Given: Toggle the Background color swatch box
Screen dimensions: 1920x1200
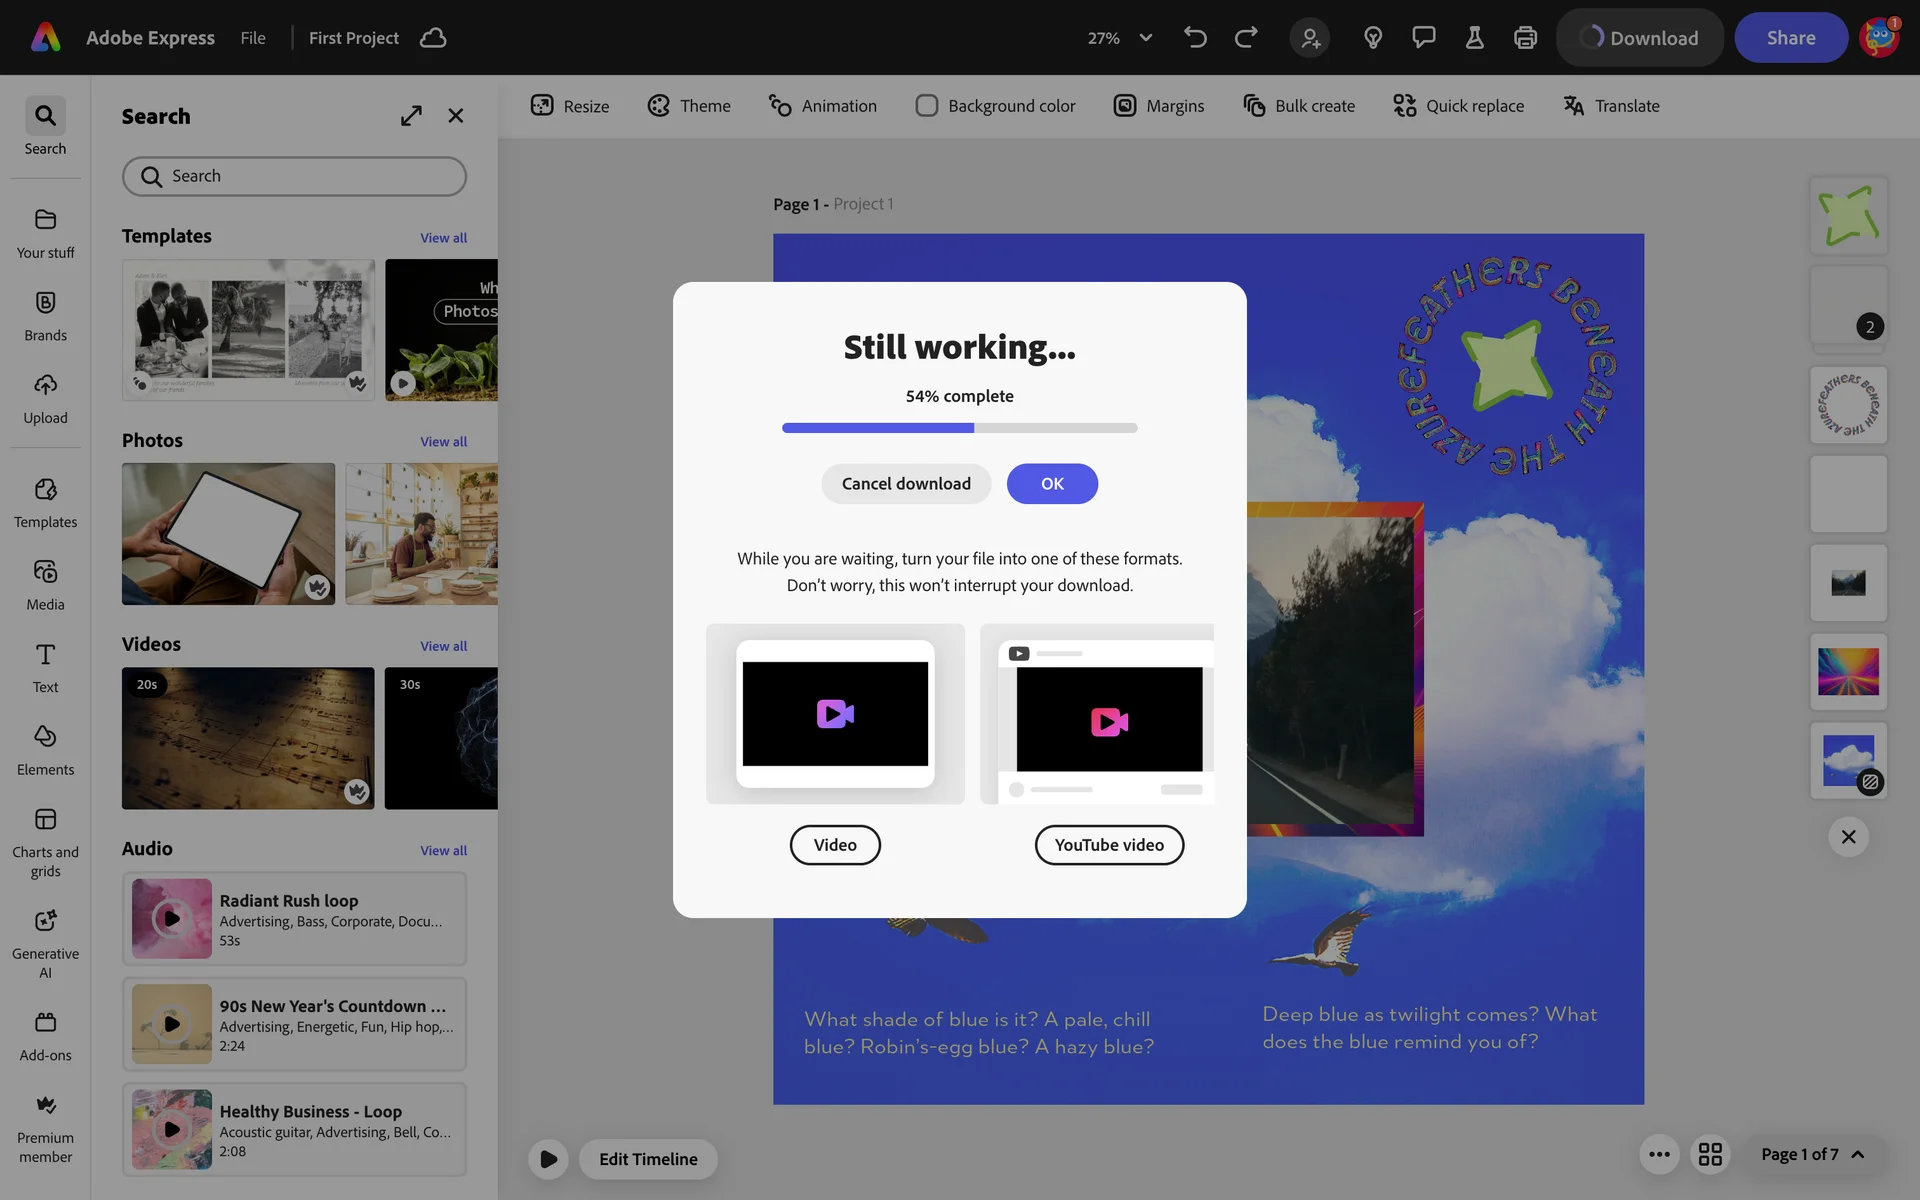Looking at the screenshot, I should pyautogui.click(x=926, y=106).
